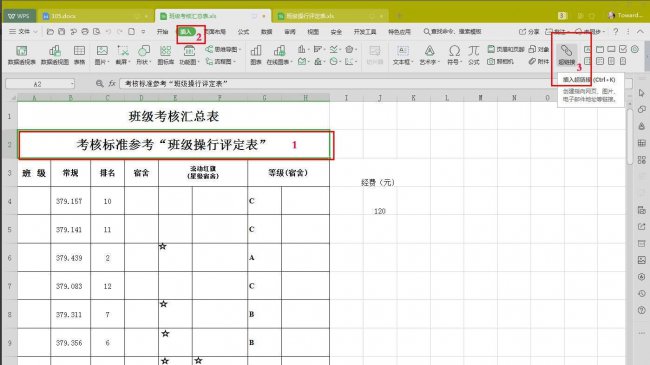Select cell with title 班级考核汇总表
This screenshot has width=650, height=365.
(174, 116)
